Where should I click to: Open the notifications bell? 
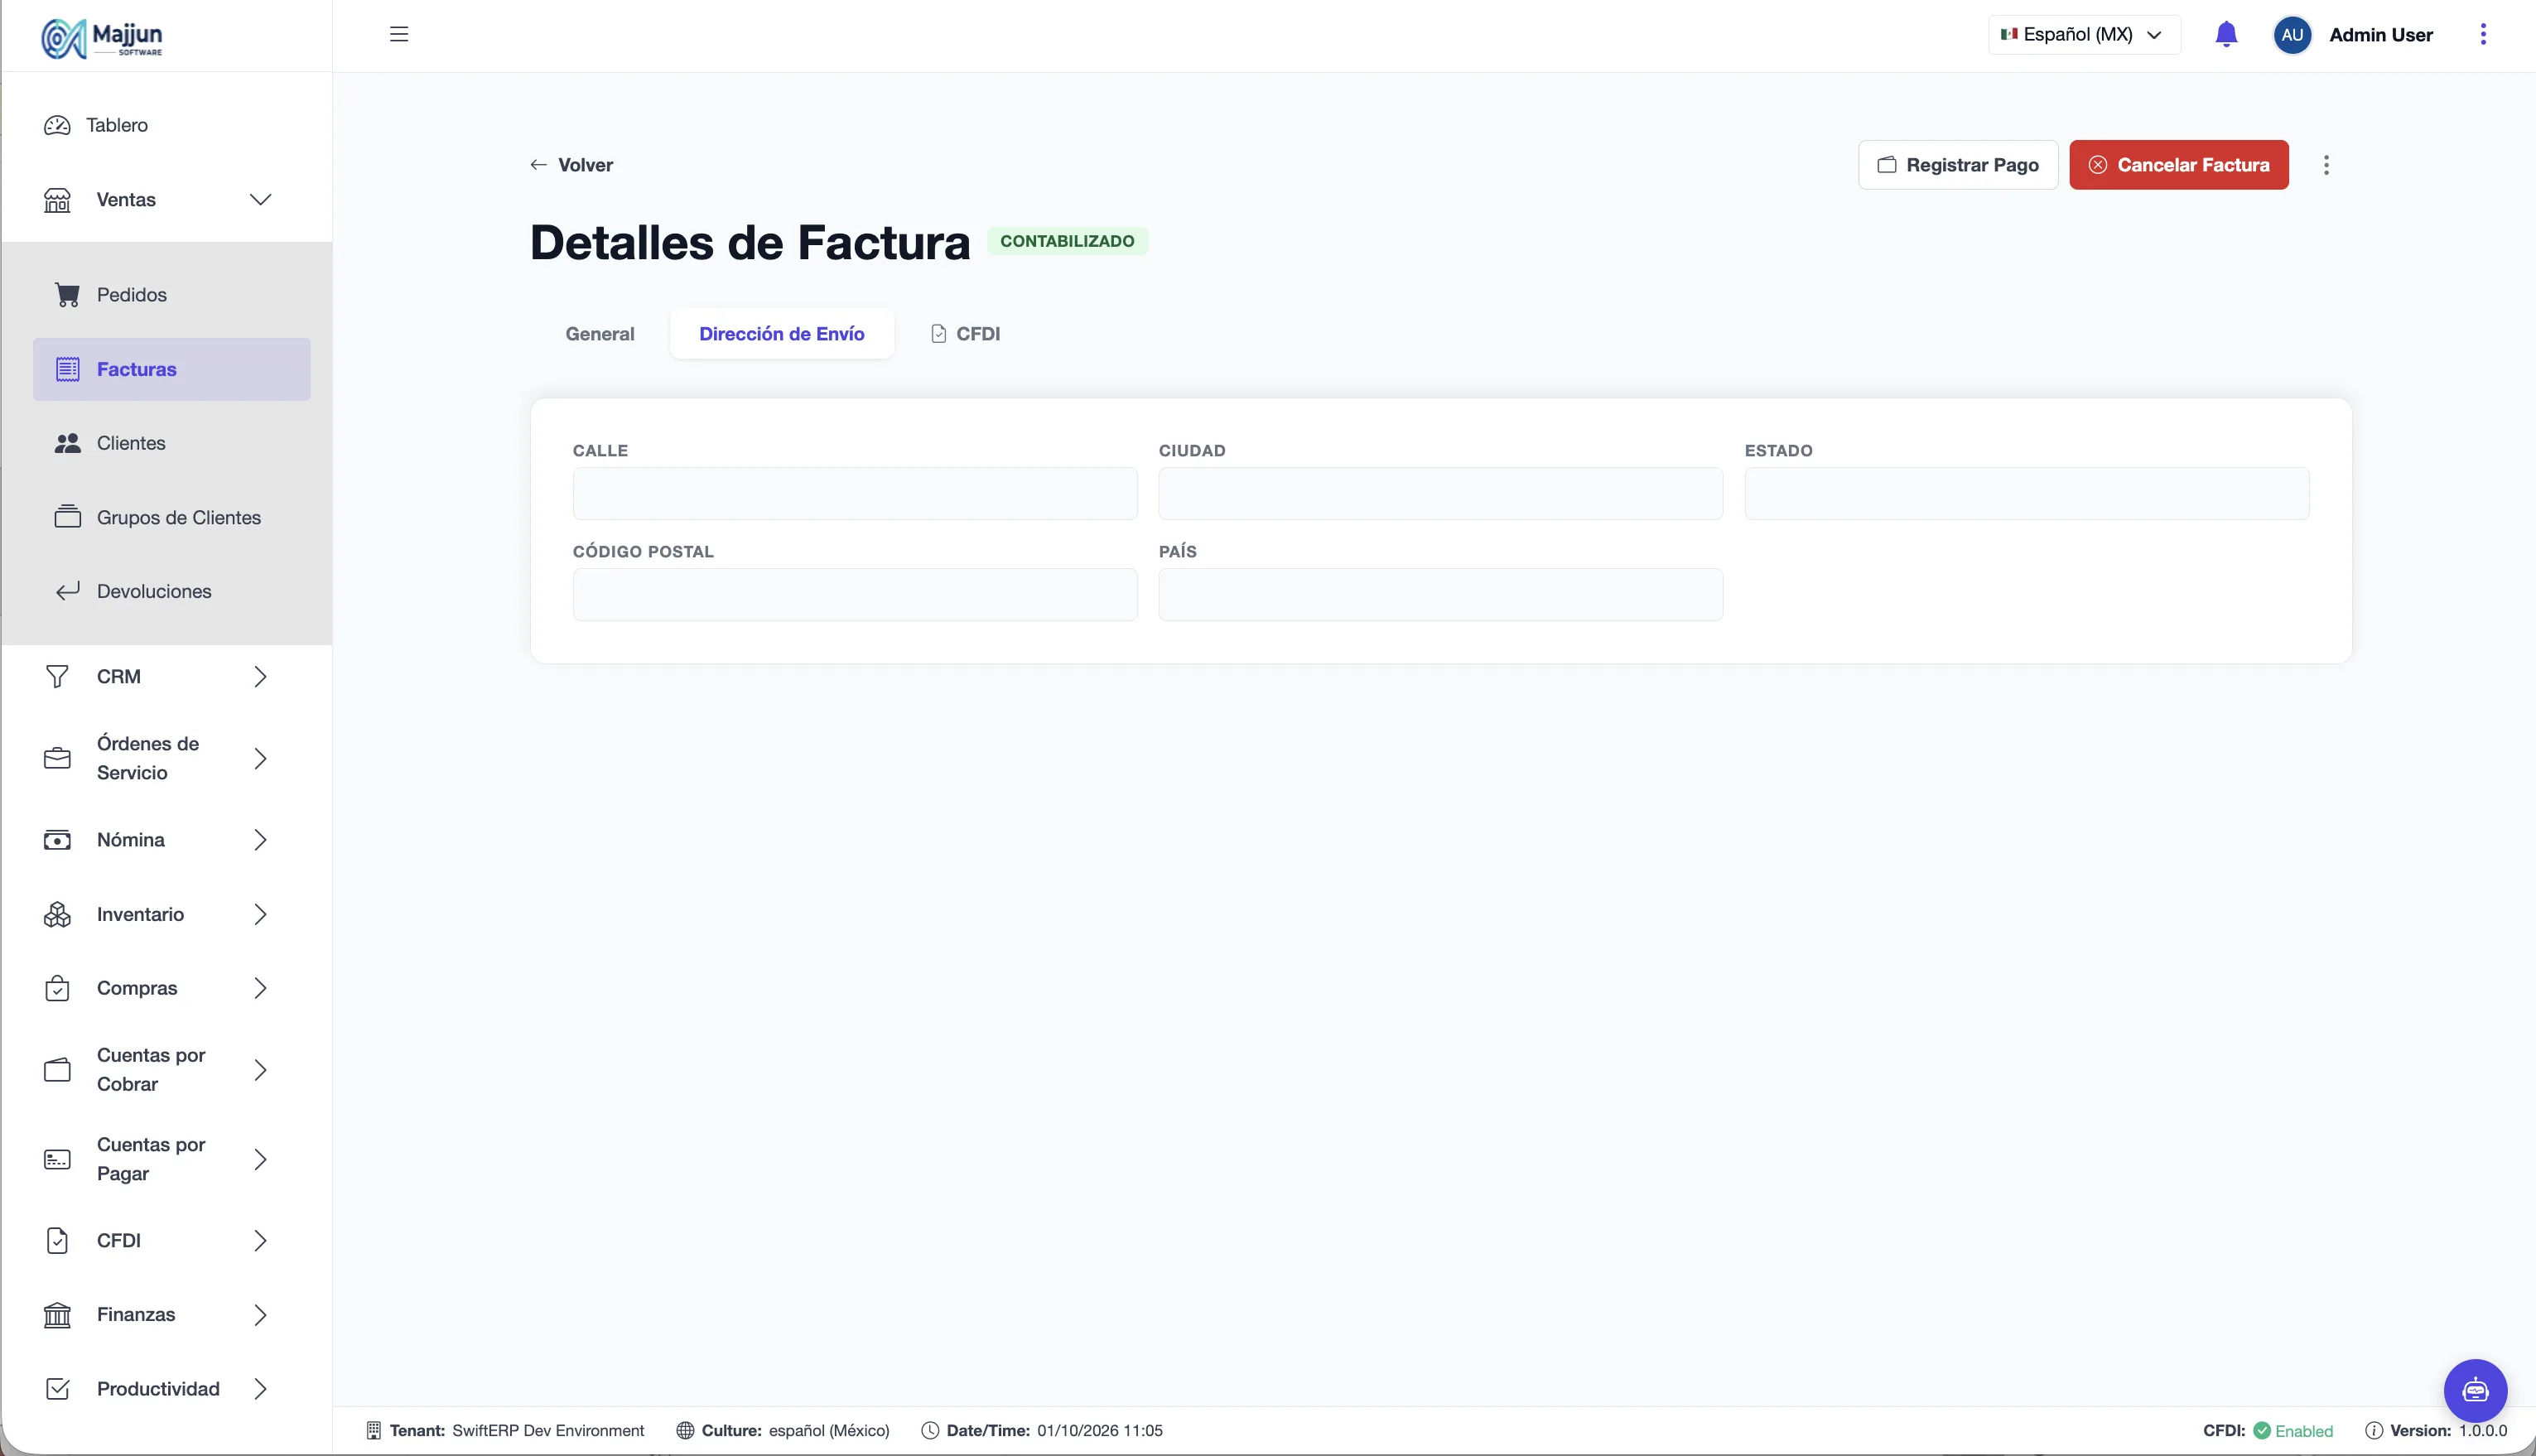tap(2226, 34)
